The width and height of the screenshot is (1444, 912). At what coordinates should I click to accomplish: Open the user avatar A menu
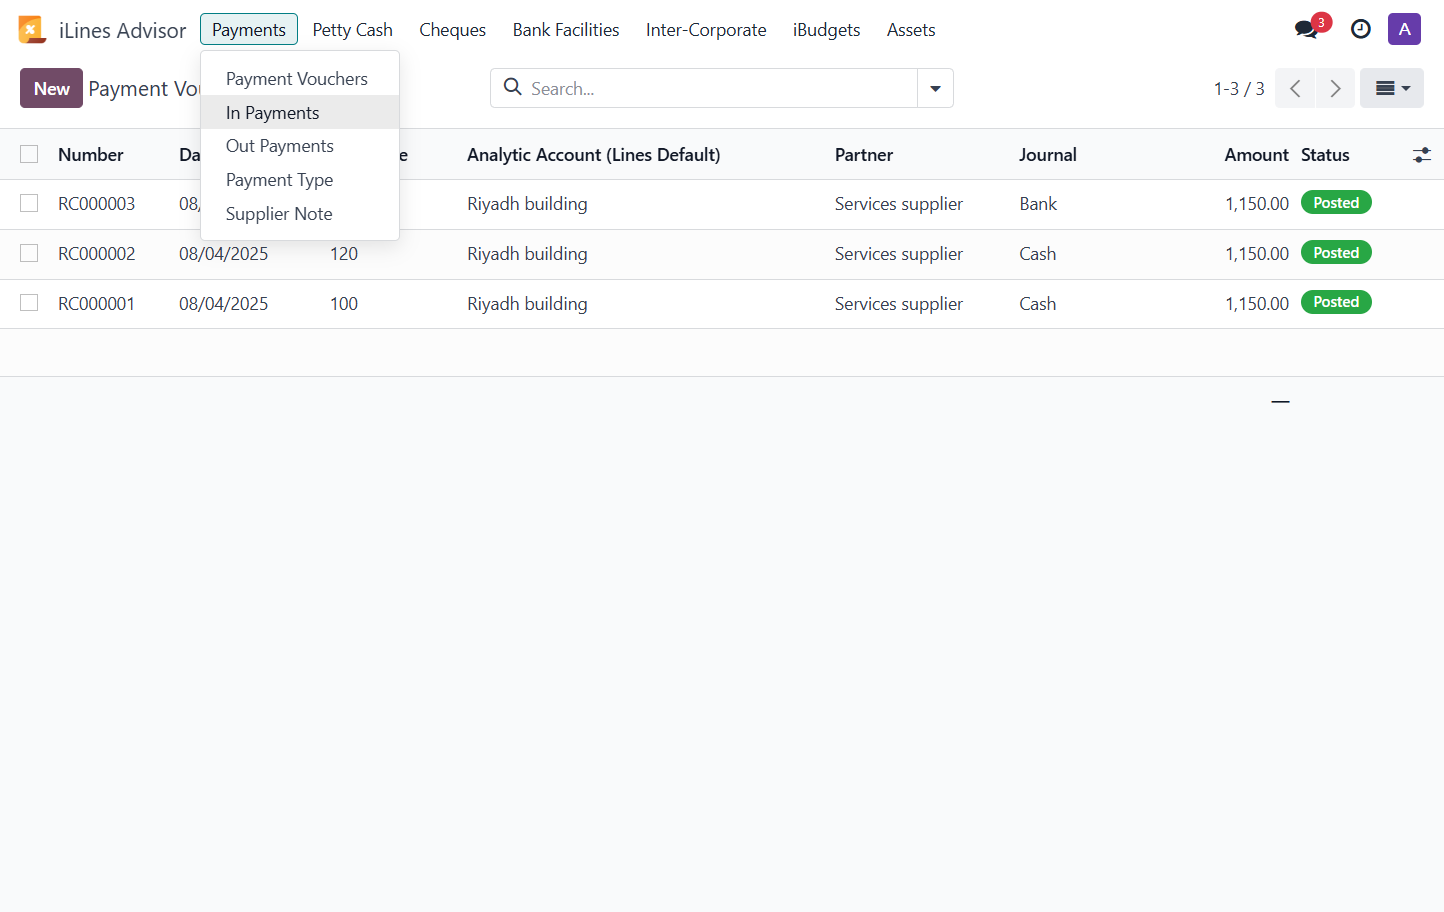pos(1404,29)
